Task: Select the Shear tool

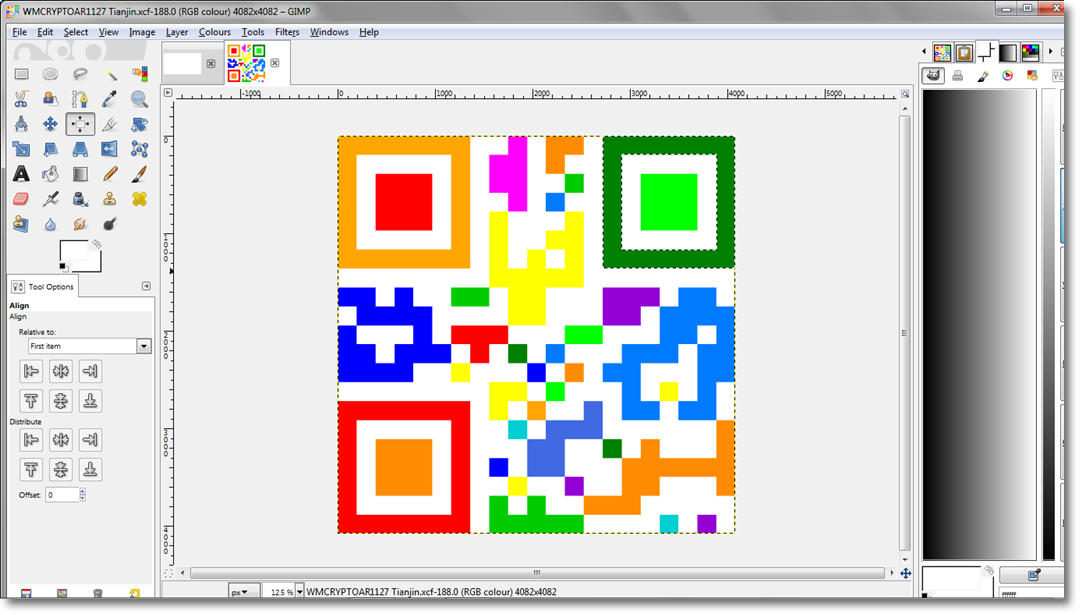Action: pos(50,149)
